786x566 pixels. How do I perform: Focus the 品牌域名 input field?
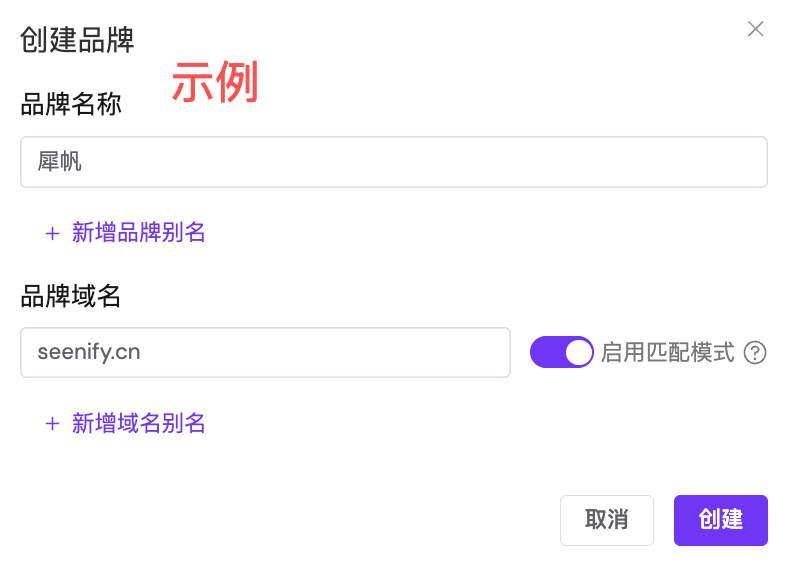[265, 352]
